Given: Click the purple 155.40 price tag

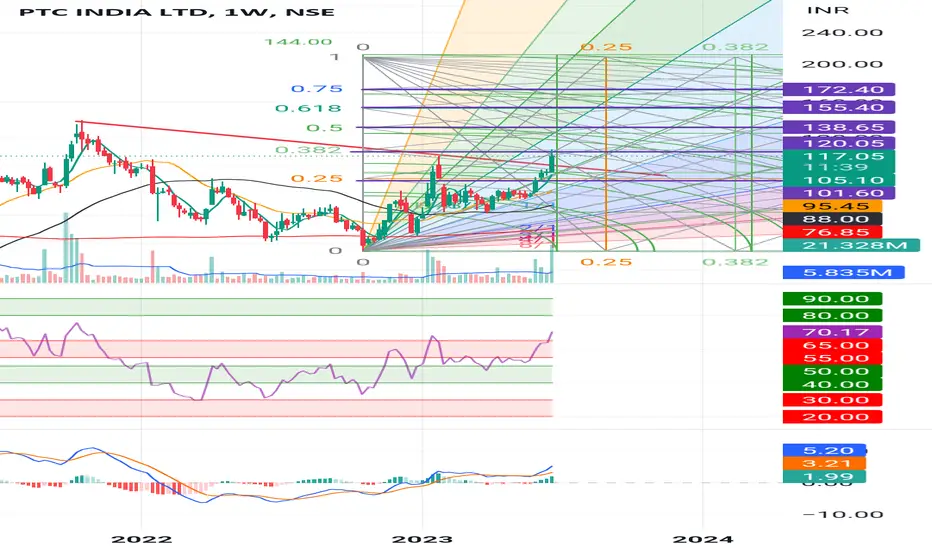Looking at the screenshot, I should click(x=839, y=108).
